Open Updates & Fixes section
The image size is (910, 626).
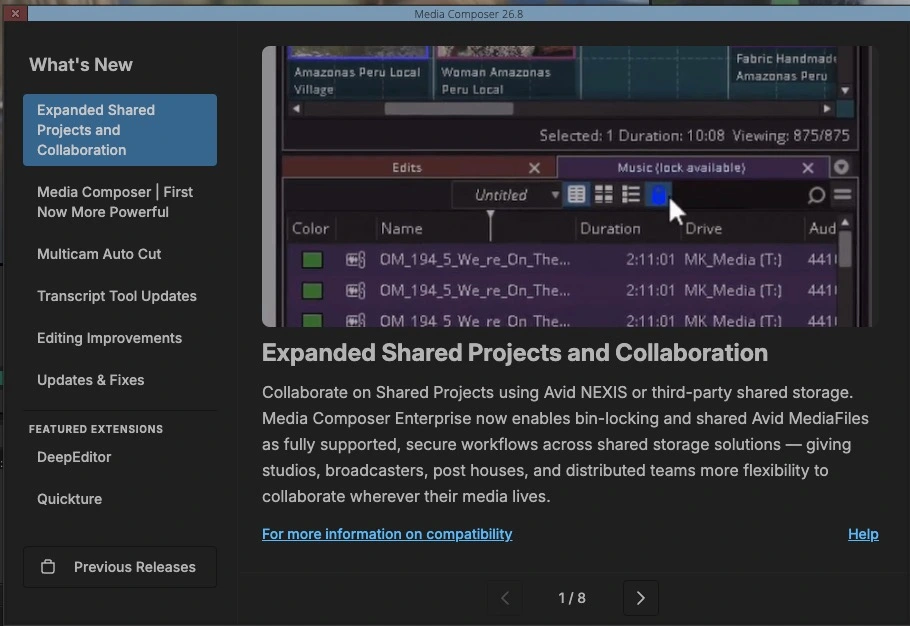pos(91,380)
